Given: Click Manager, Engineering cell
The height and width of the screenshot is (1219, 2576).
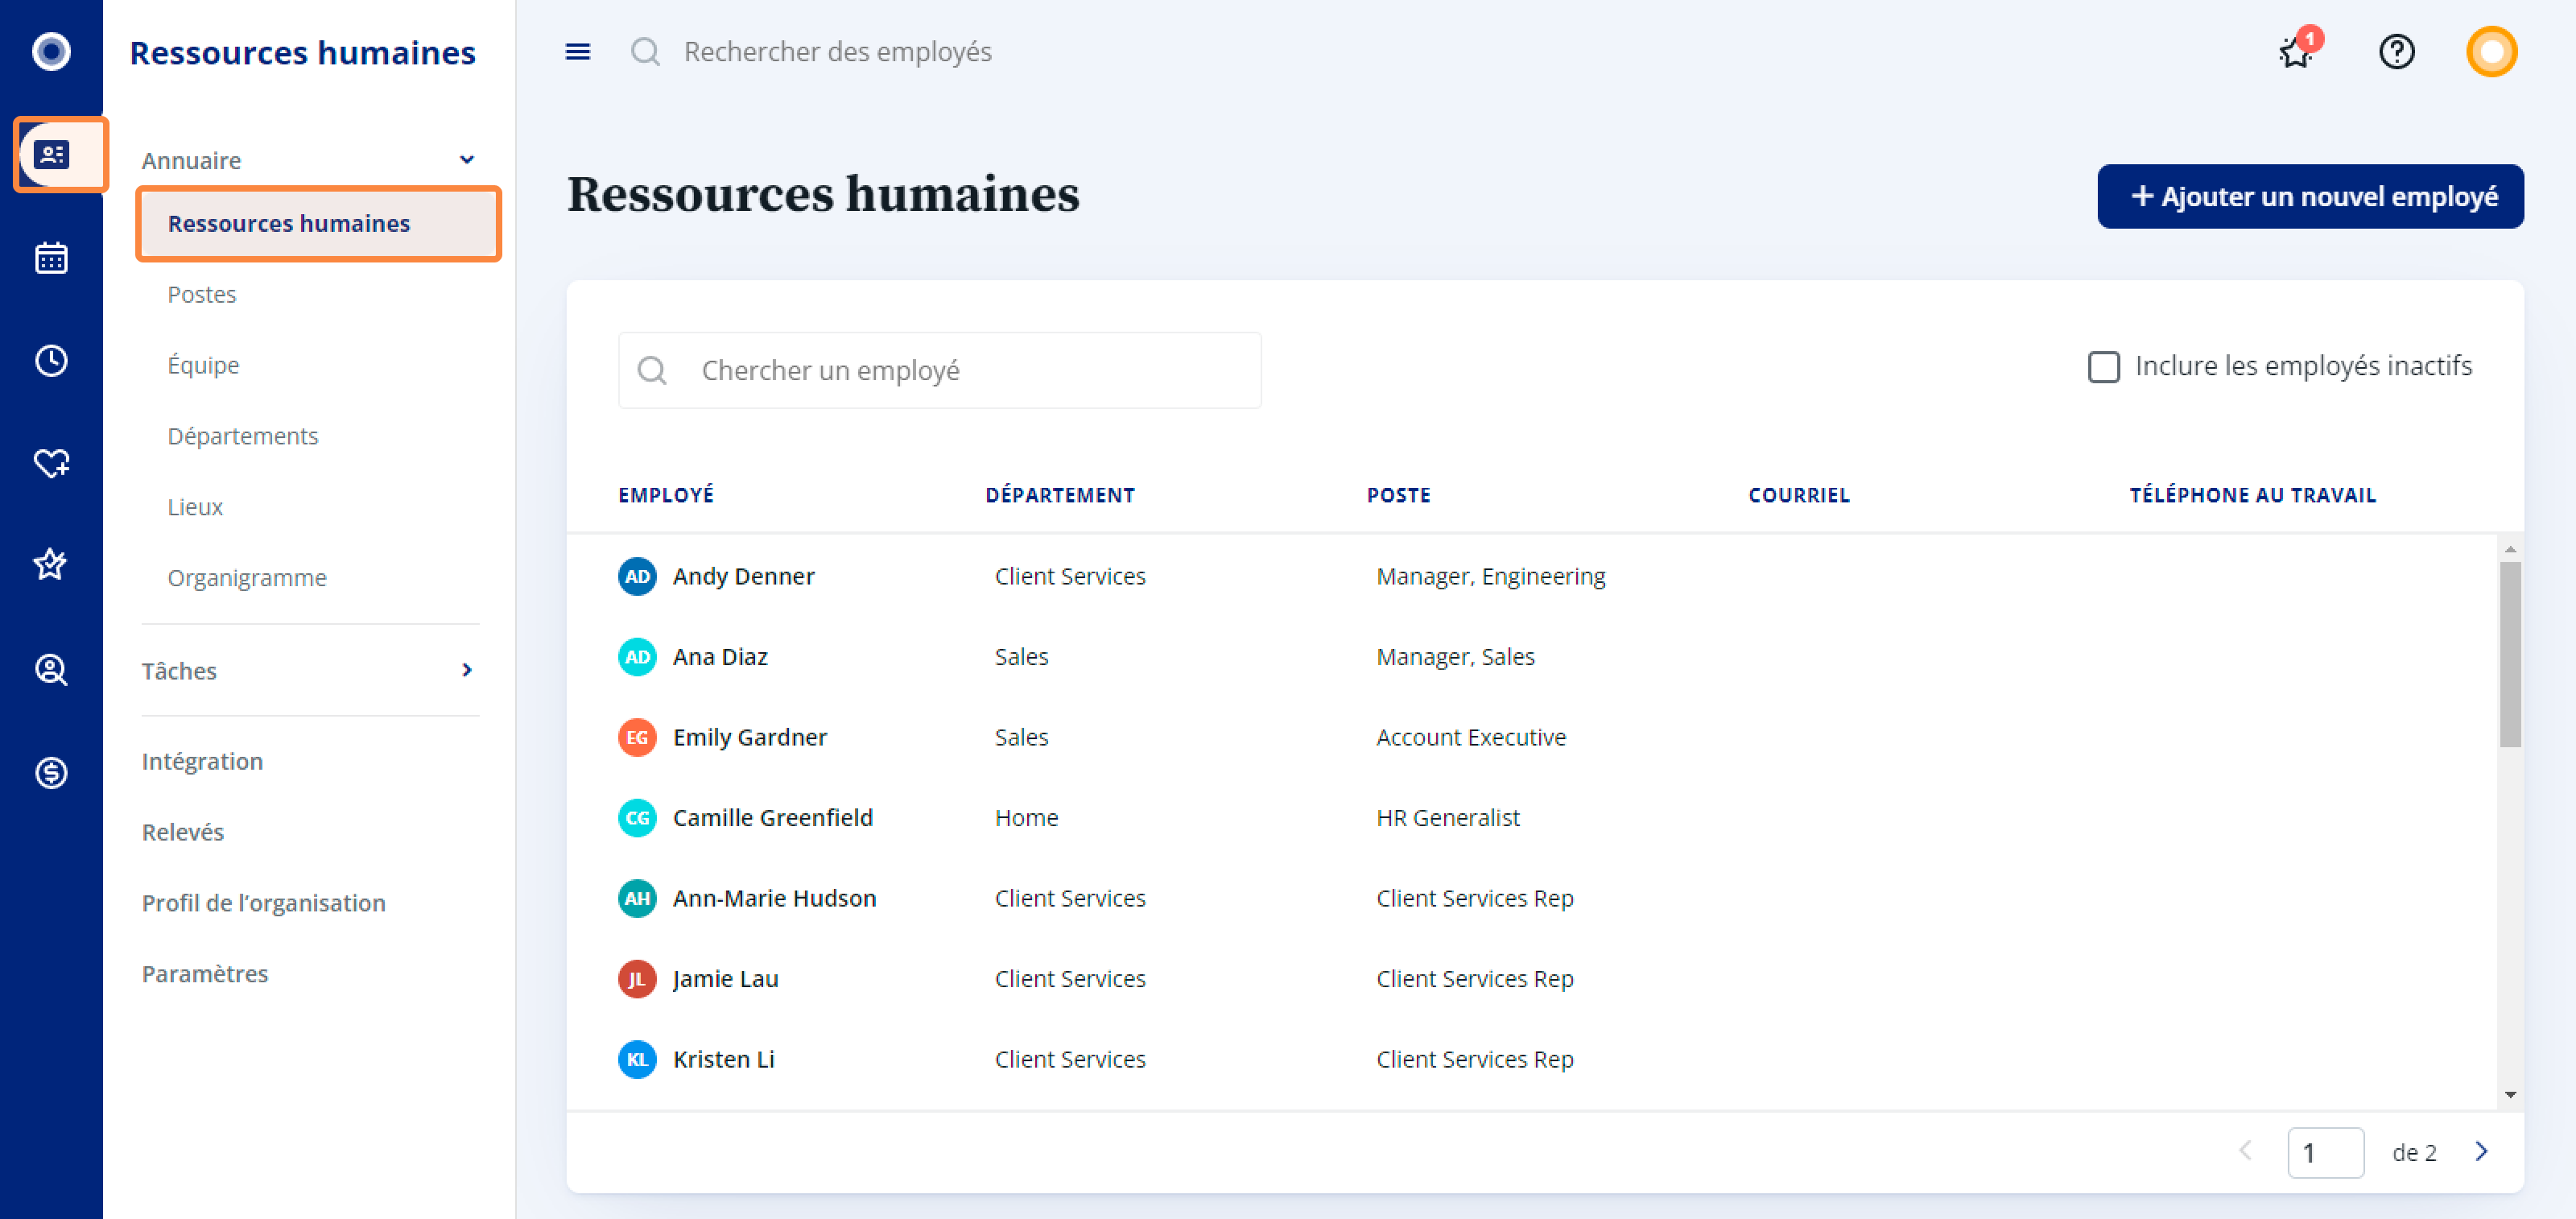Looking at the screenshot, I should tap(1490, 577).
